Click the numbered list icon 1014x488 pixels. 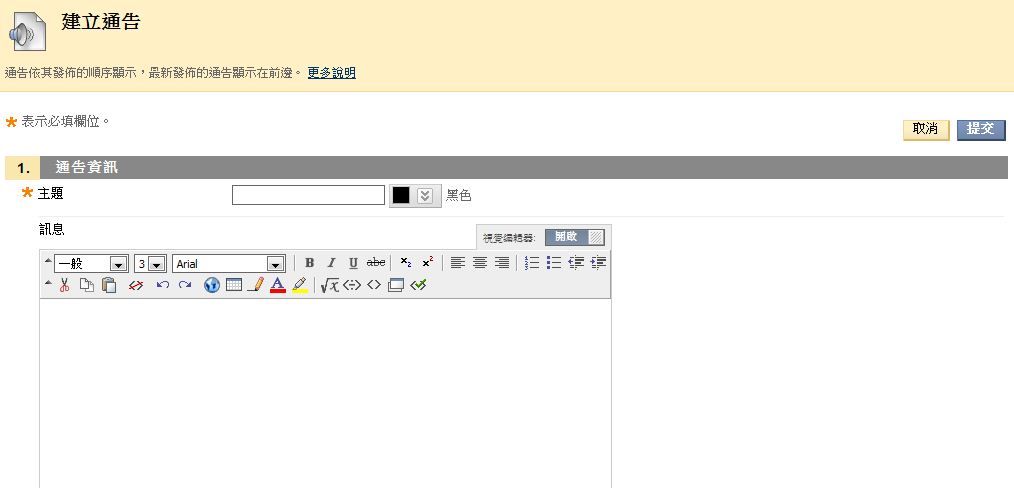(532, 263)
